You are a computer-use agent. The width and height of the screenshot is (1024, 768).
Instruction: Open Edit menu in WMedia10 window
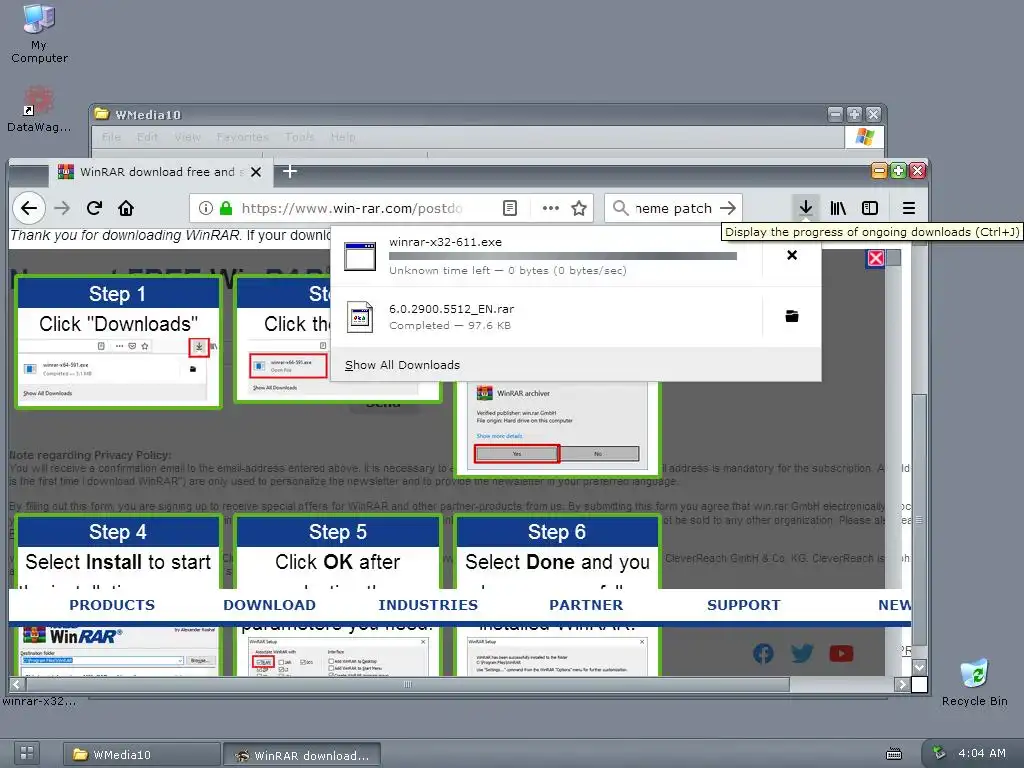pos(147,137)
